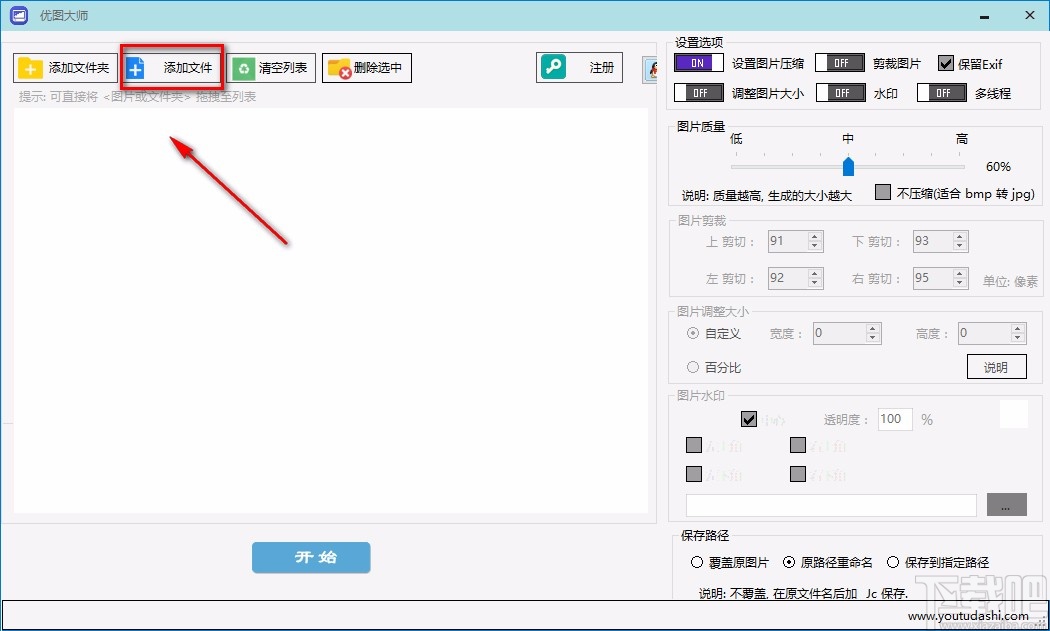This screenshot has height=631, width=1050.
Task: Click the 清空列表 clear list icon
Action: pyautogui.click(x=243, y=67)
